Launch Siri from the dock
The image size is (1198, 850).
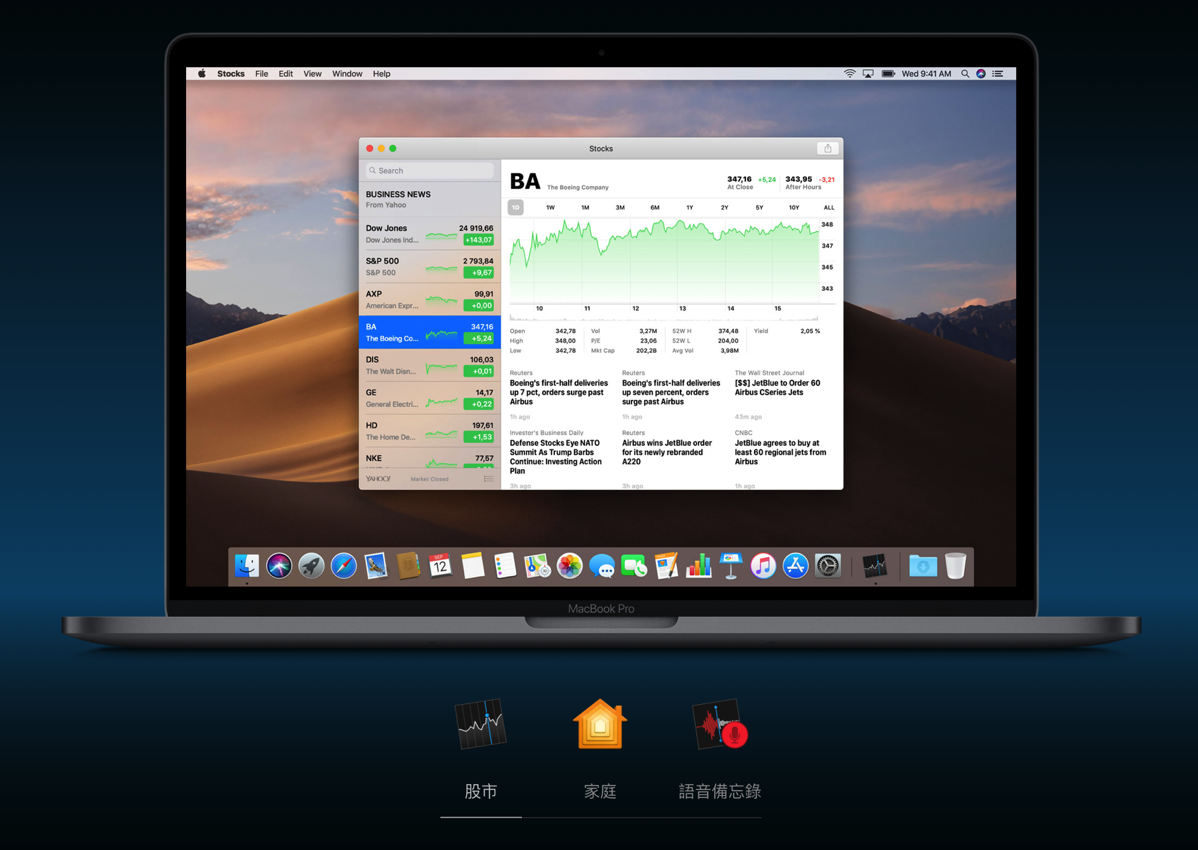tap(279, 566)
